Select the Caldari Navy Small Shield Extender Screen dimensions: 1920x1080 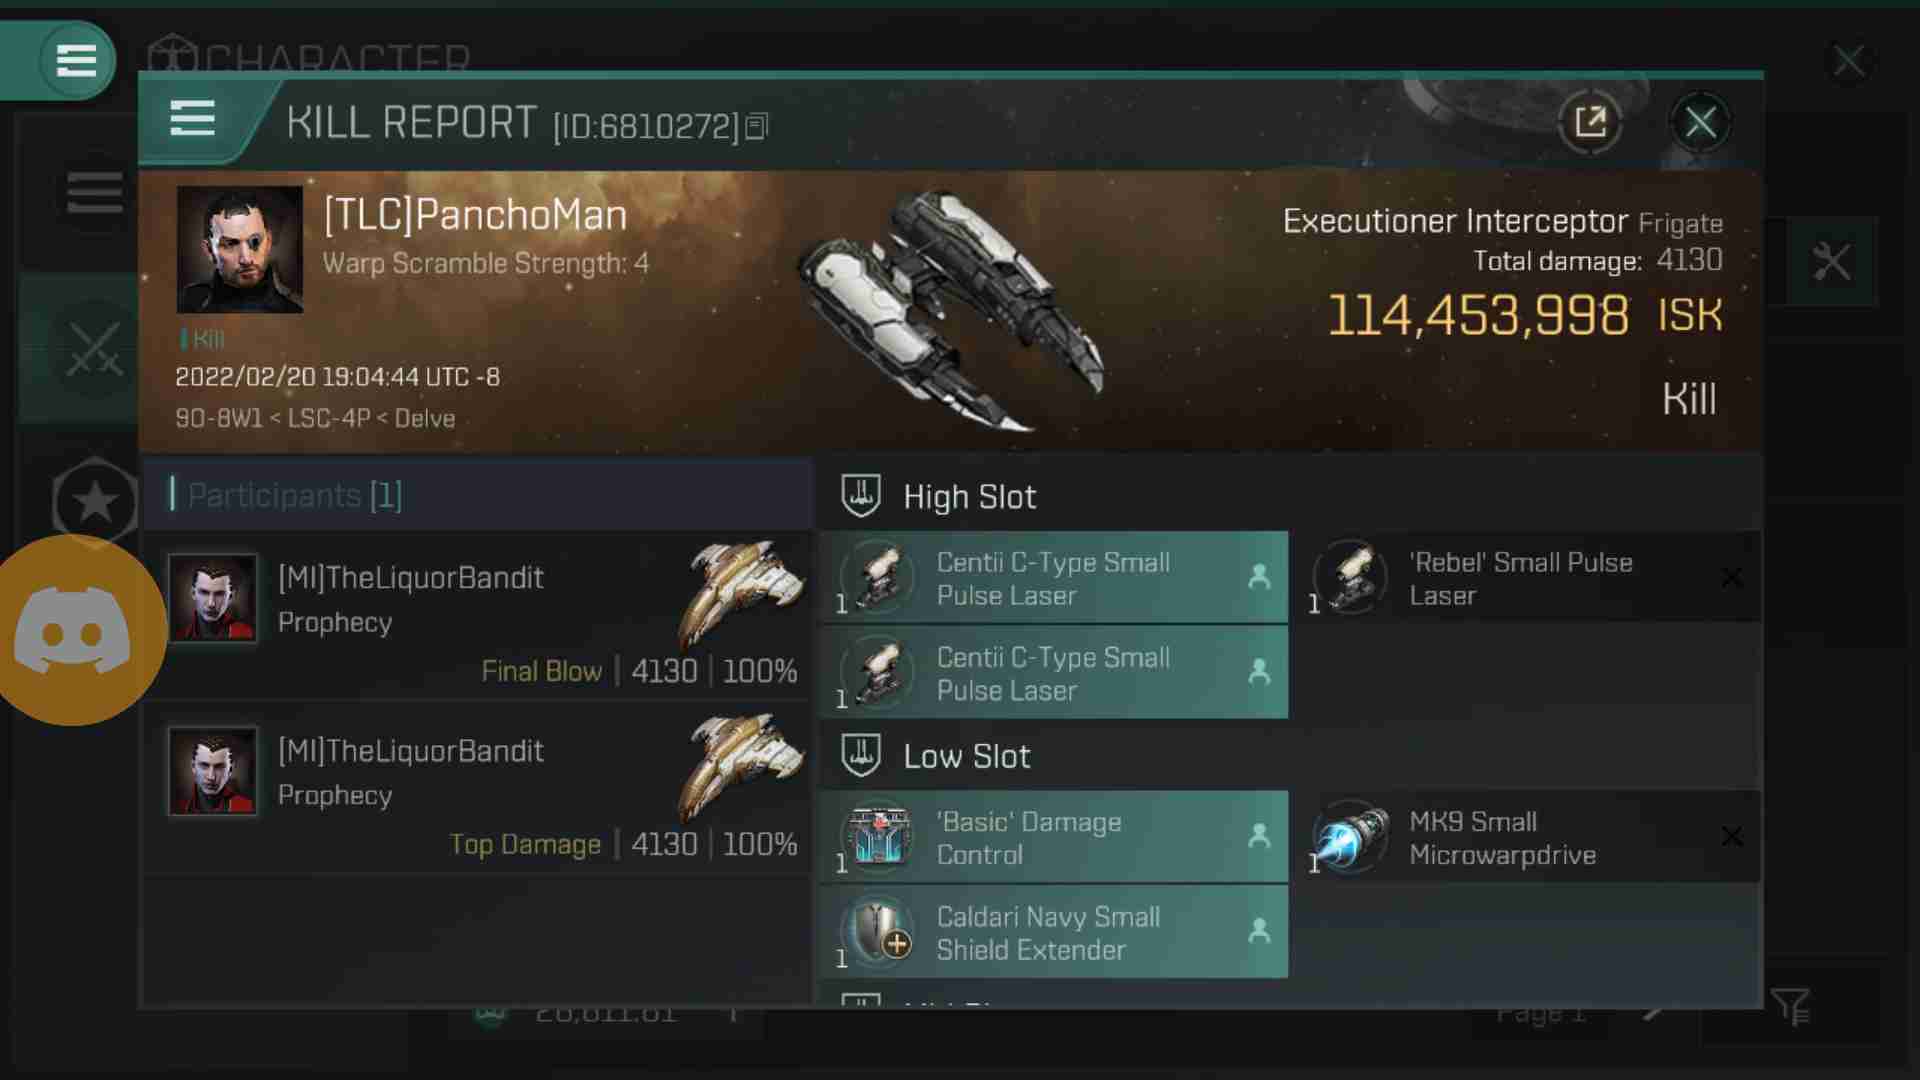(1054, 932)
